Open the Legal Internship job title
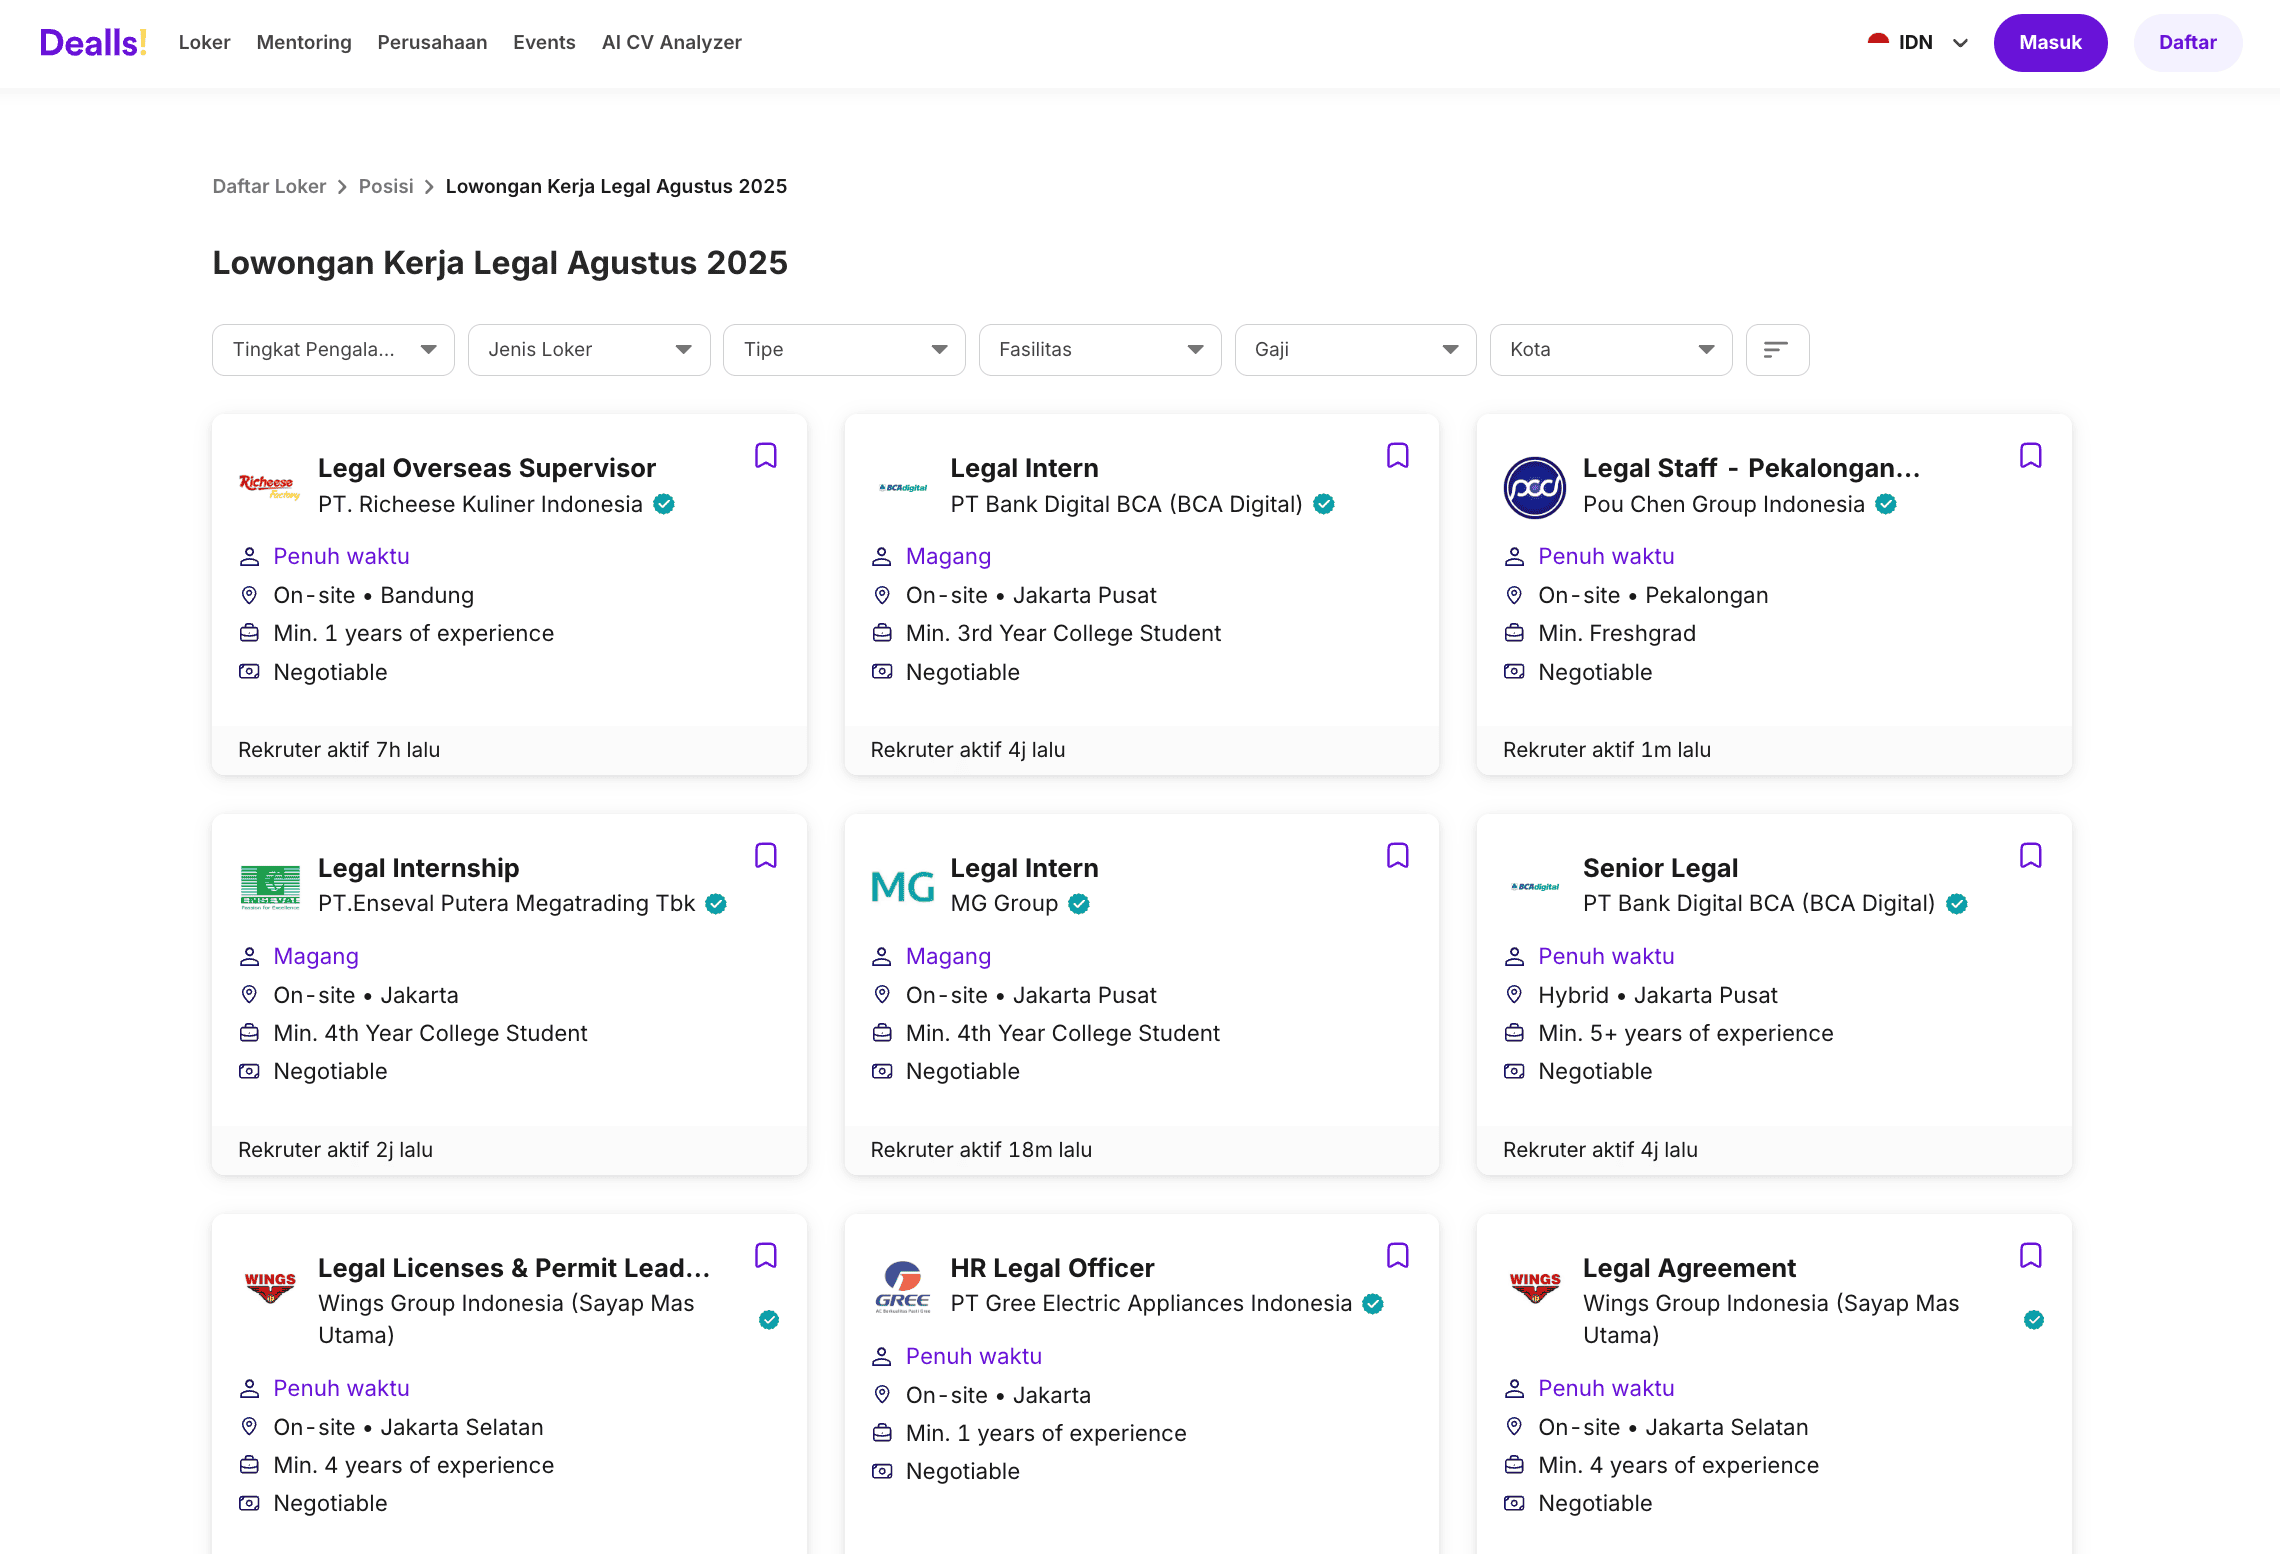Screen dimensions: 2280x1554 [x=419, y=868]
